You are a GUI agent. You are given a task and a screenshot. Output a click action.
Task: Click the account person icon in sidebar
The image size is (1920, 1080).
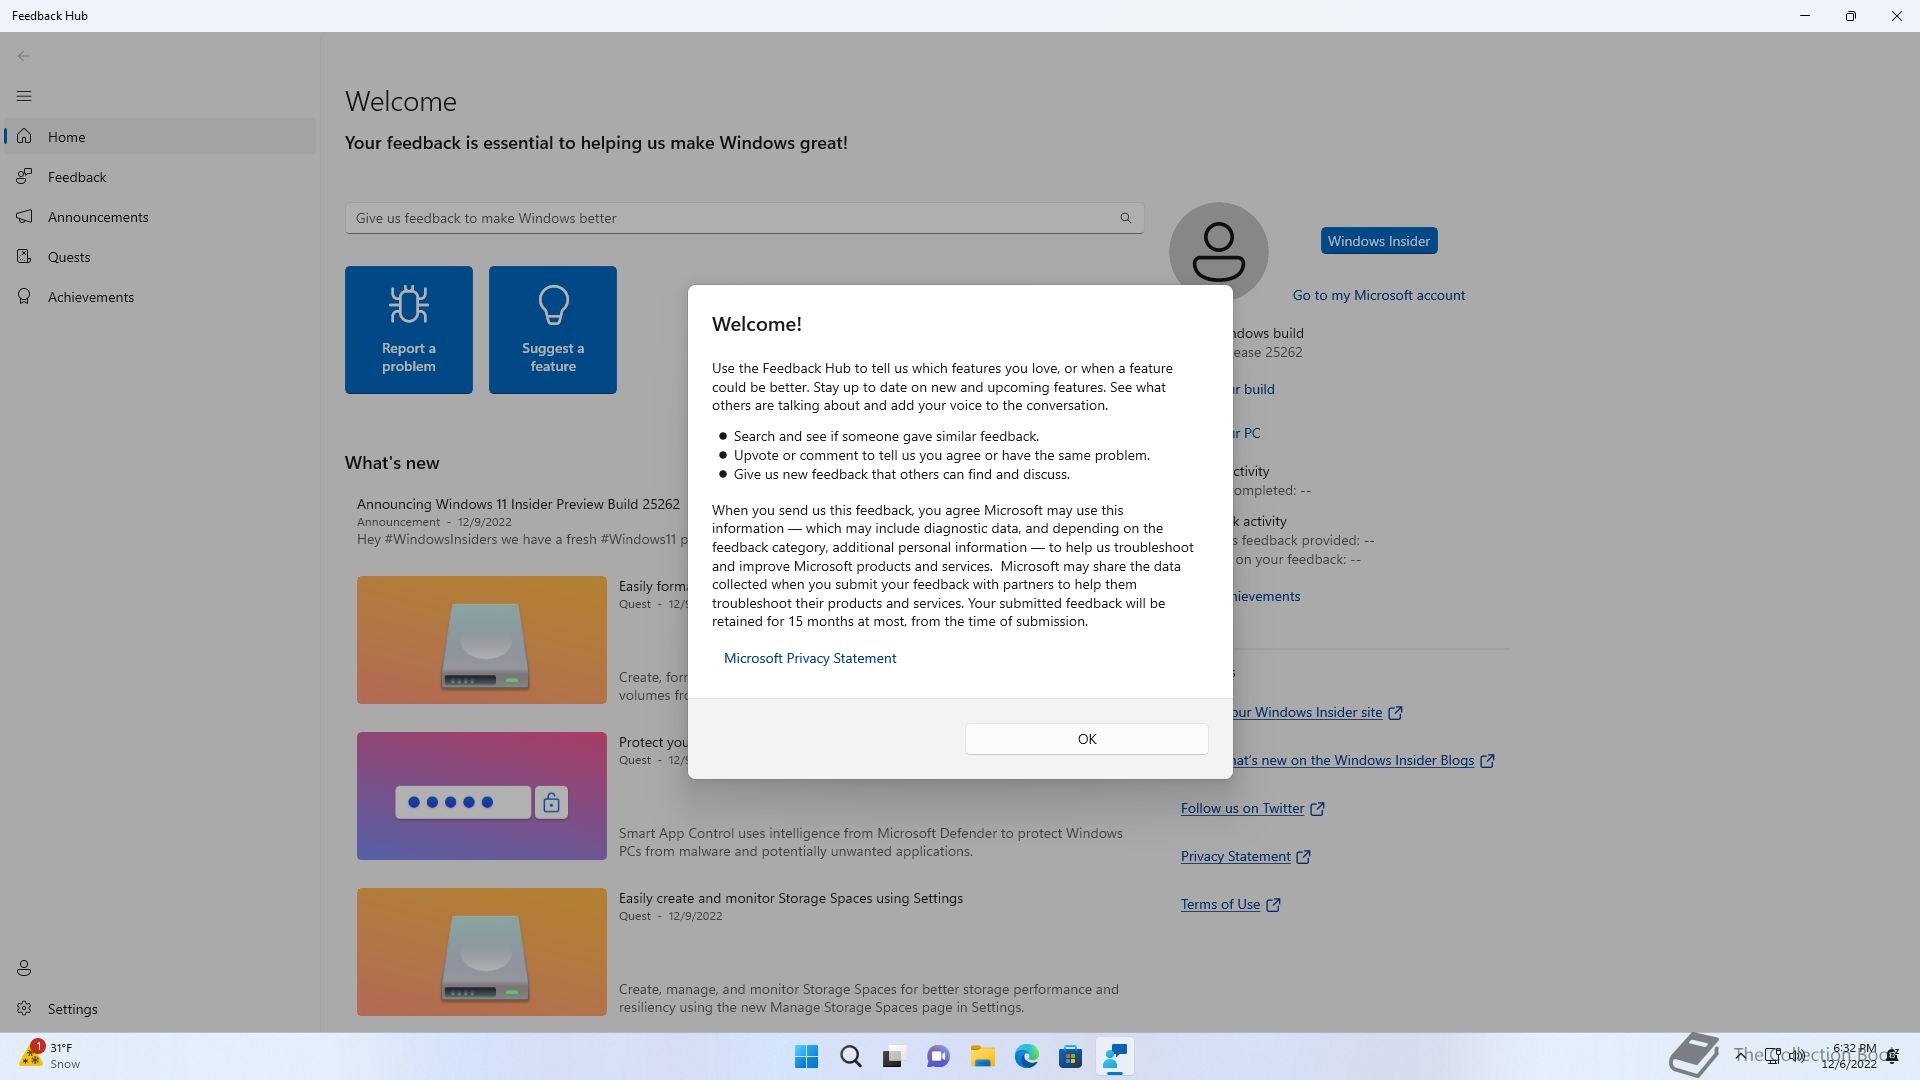(x=24, y=968)
